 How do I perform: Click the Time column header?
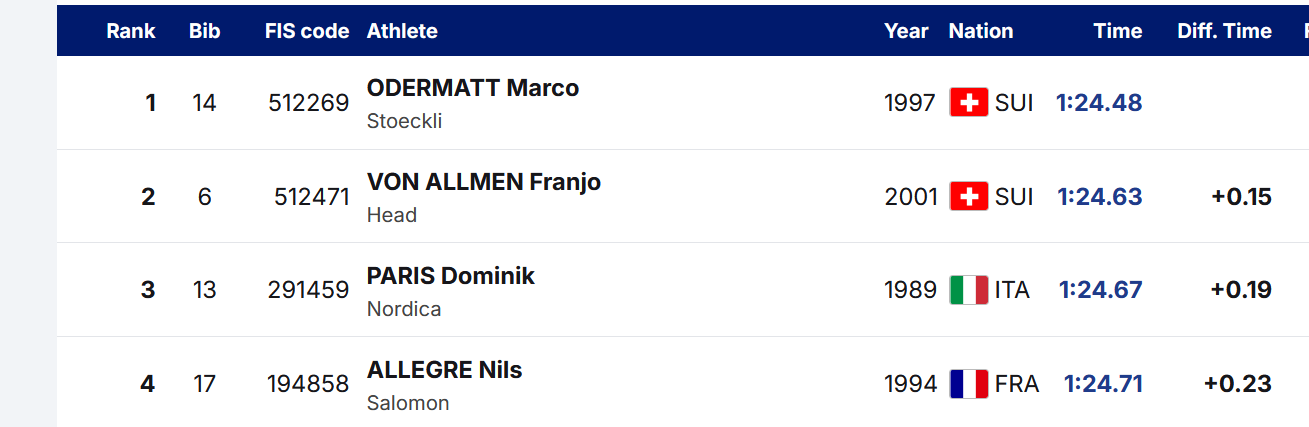(1117, 31)
